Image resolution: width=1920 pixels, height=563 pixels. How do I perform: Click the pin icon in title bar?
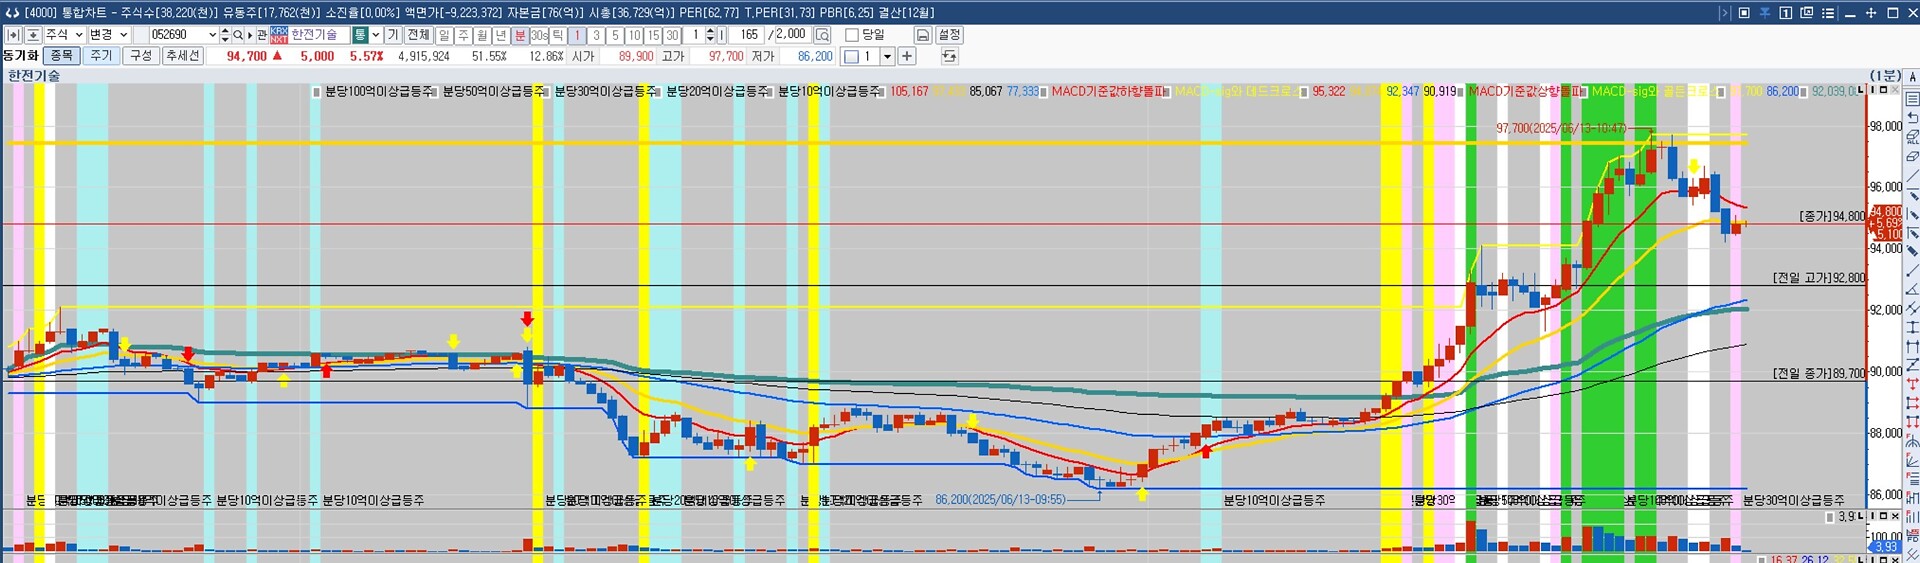1765,13
